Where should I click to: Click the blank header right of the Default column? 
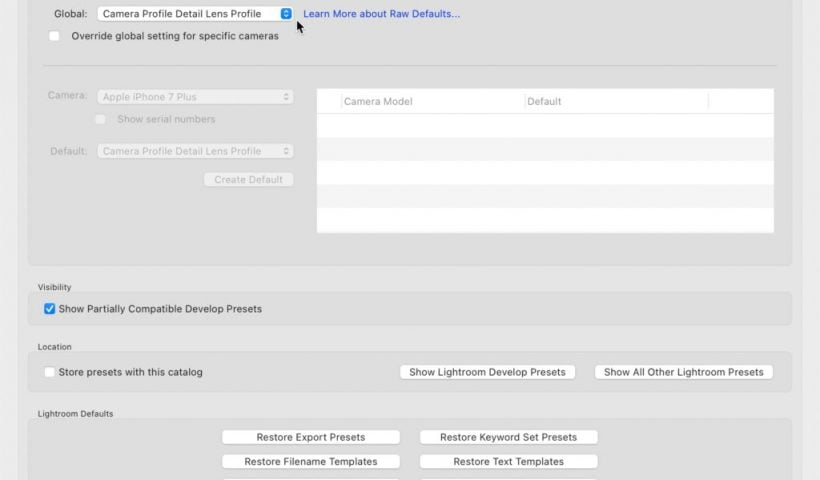pos(740,101)
